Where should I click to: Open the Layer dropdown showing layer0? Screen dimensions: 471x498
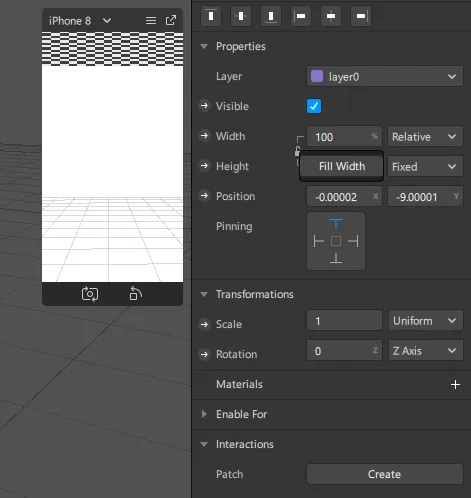click(385, 76)
